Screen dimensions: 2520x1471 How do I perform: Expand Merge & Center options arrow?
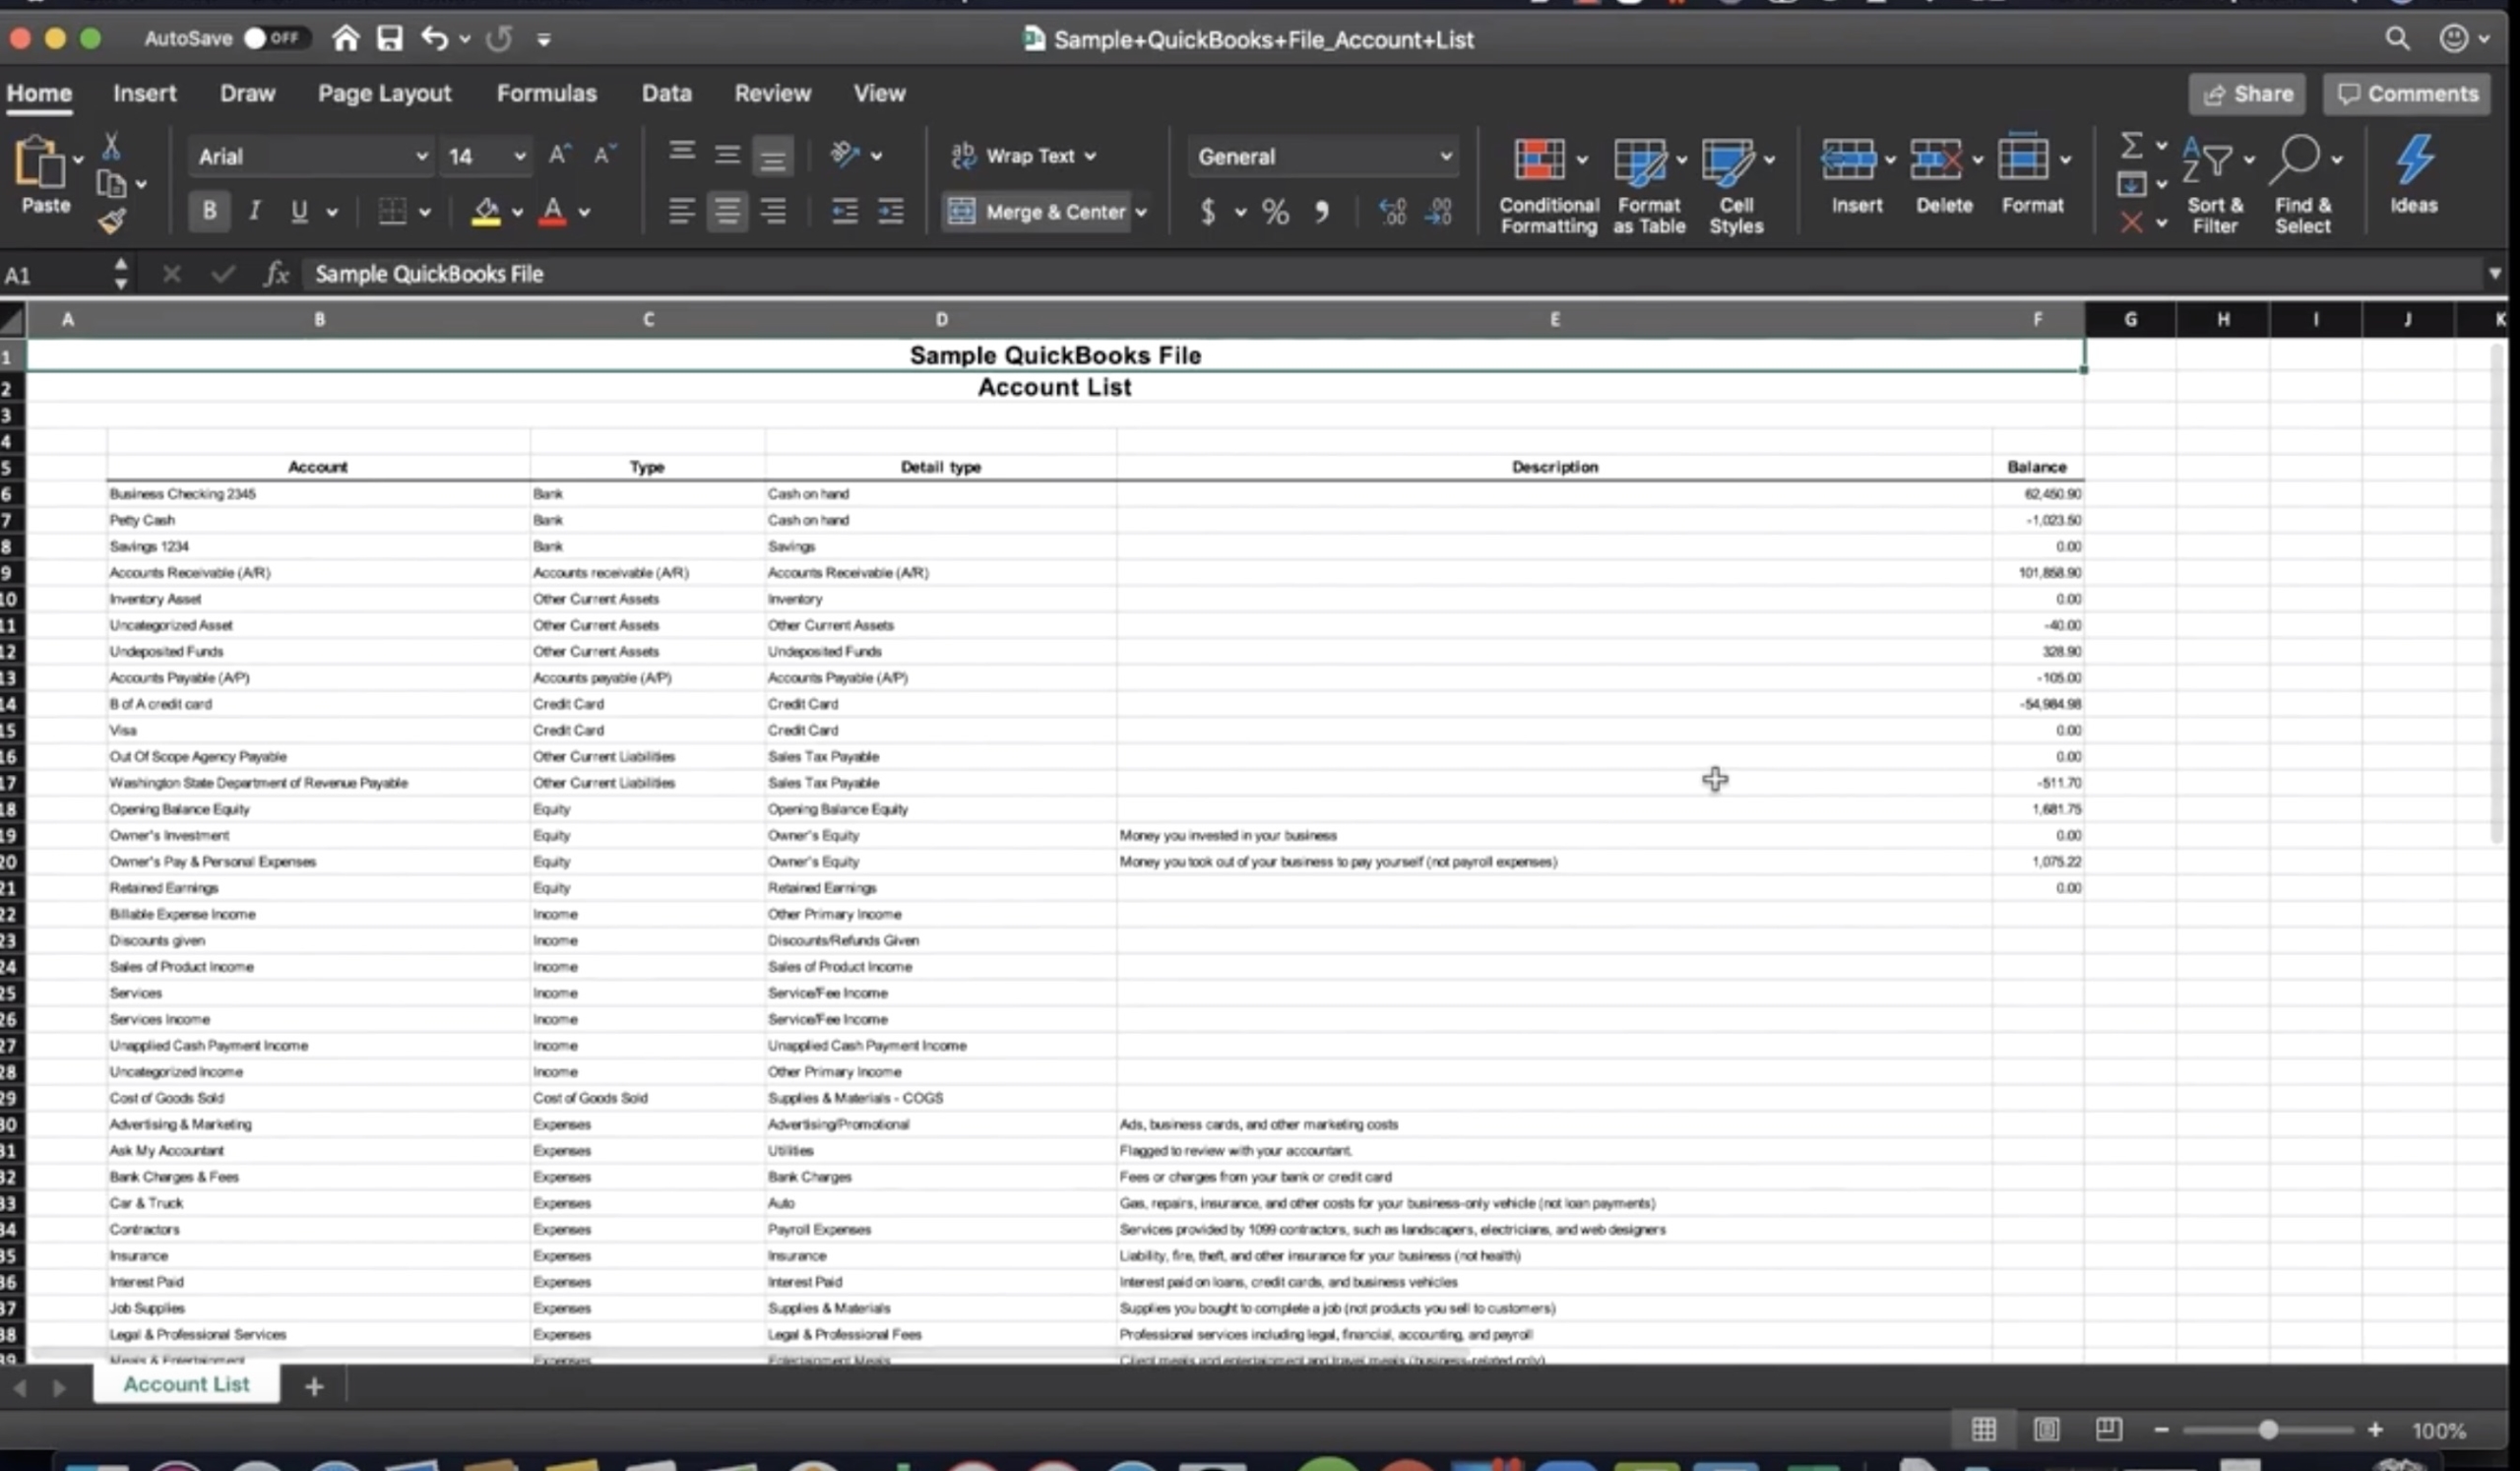coord(1141,212)
